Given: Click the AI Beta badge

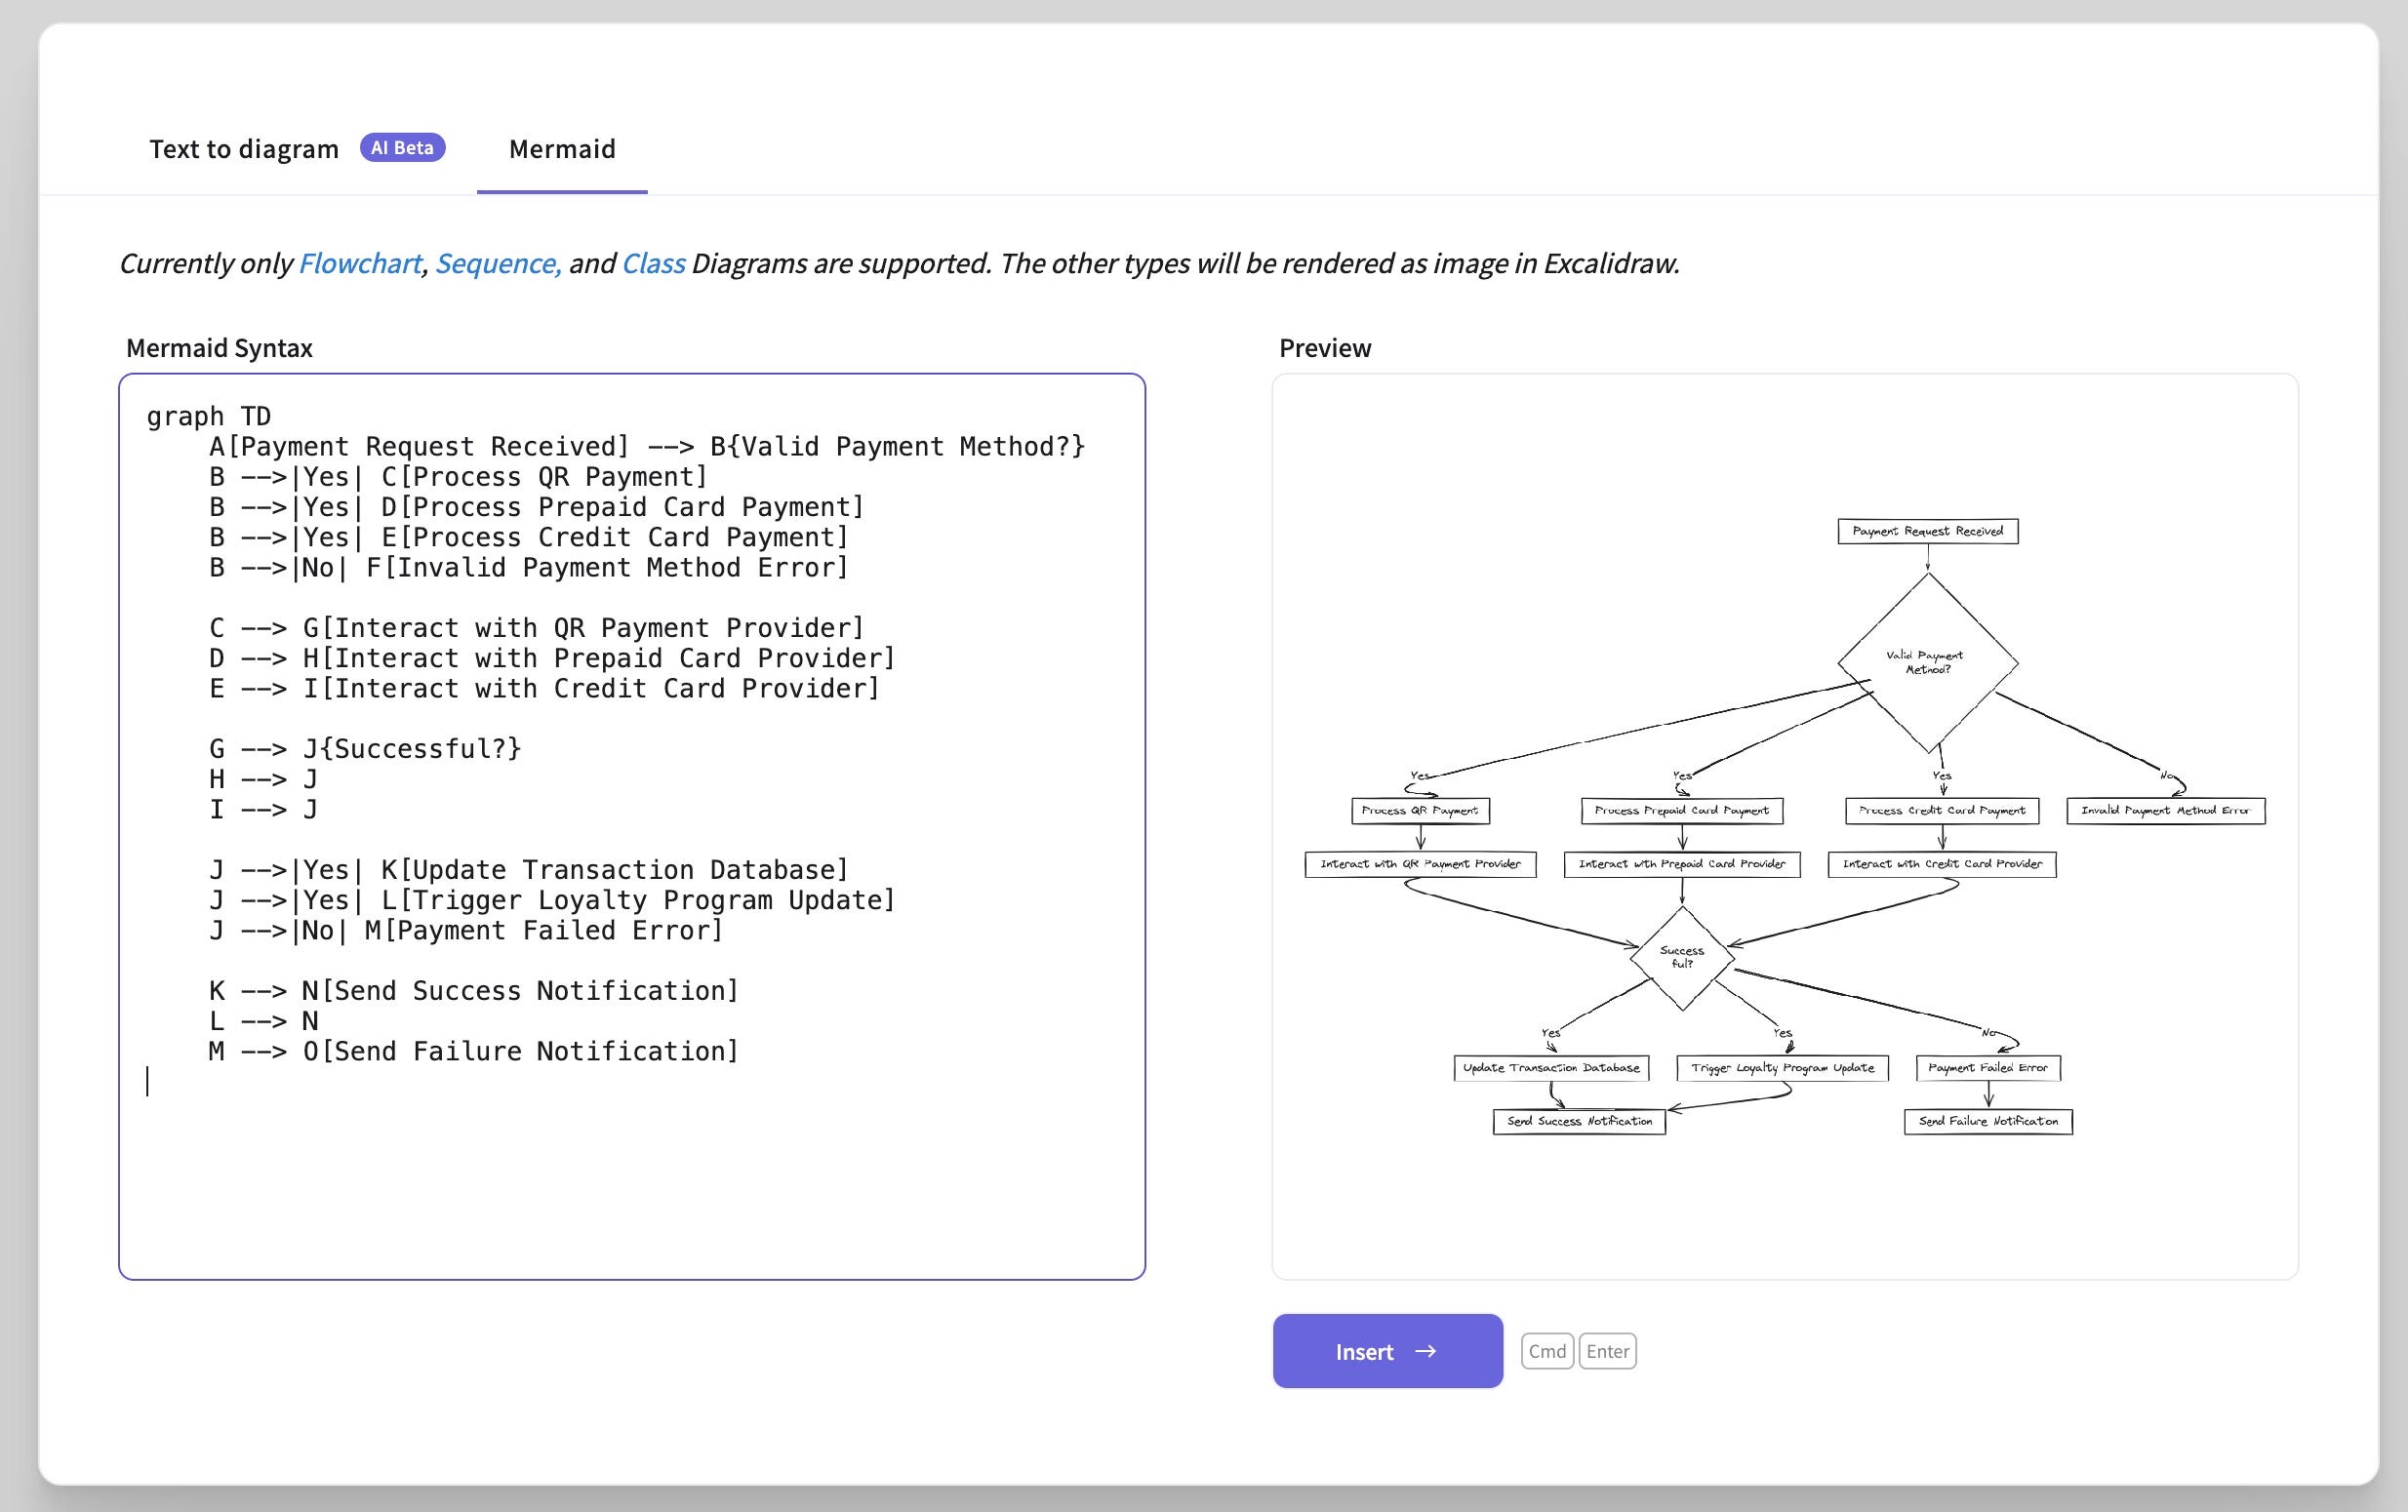Looking at the screenshot, I should click(402, 148).
